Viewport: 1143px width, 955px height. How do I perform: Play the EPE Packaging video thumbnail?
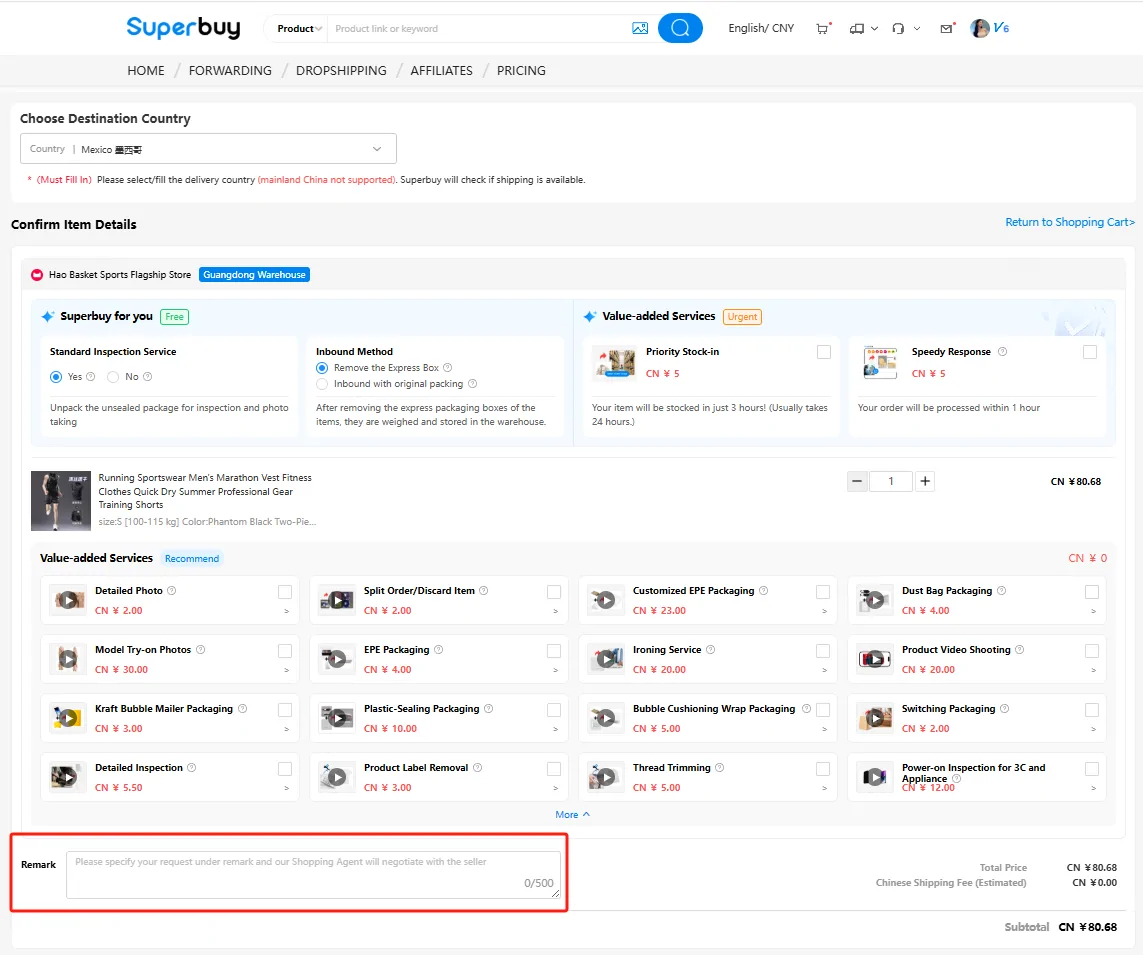click(x=338, y=659)
